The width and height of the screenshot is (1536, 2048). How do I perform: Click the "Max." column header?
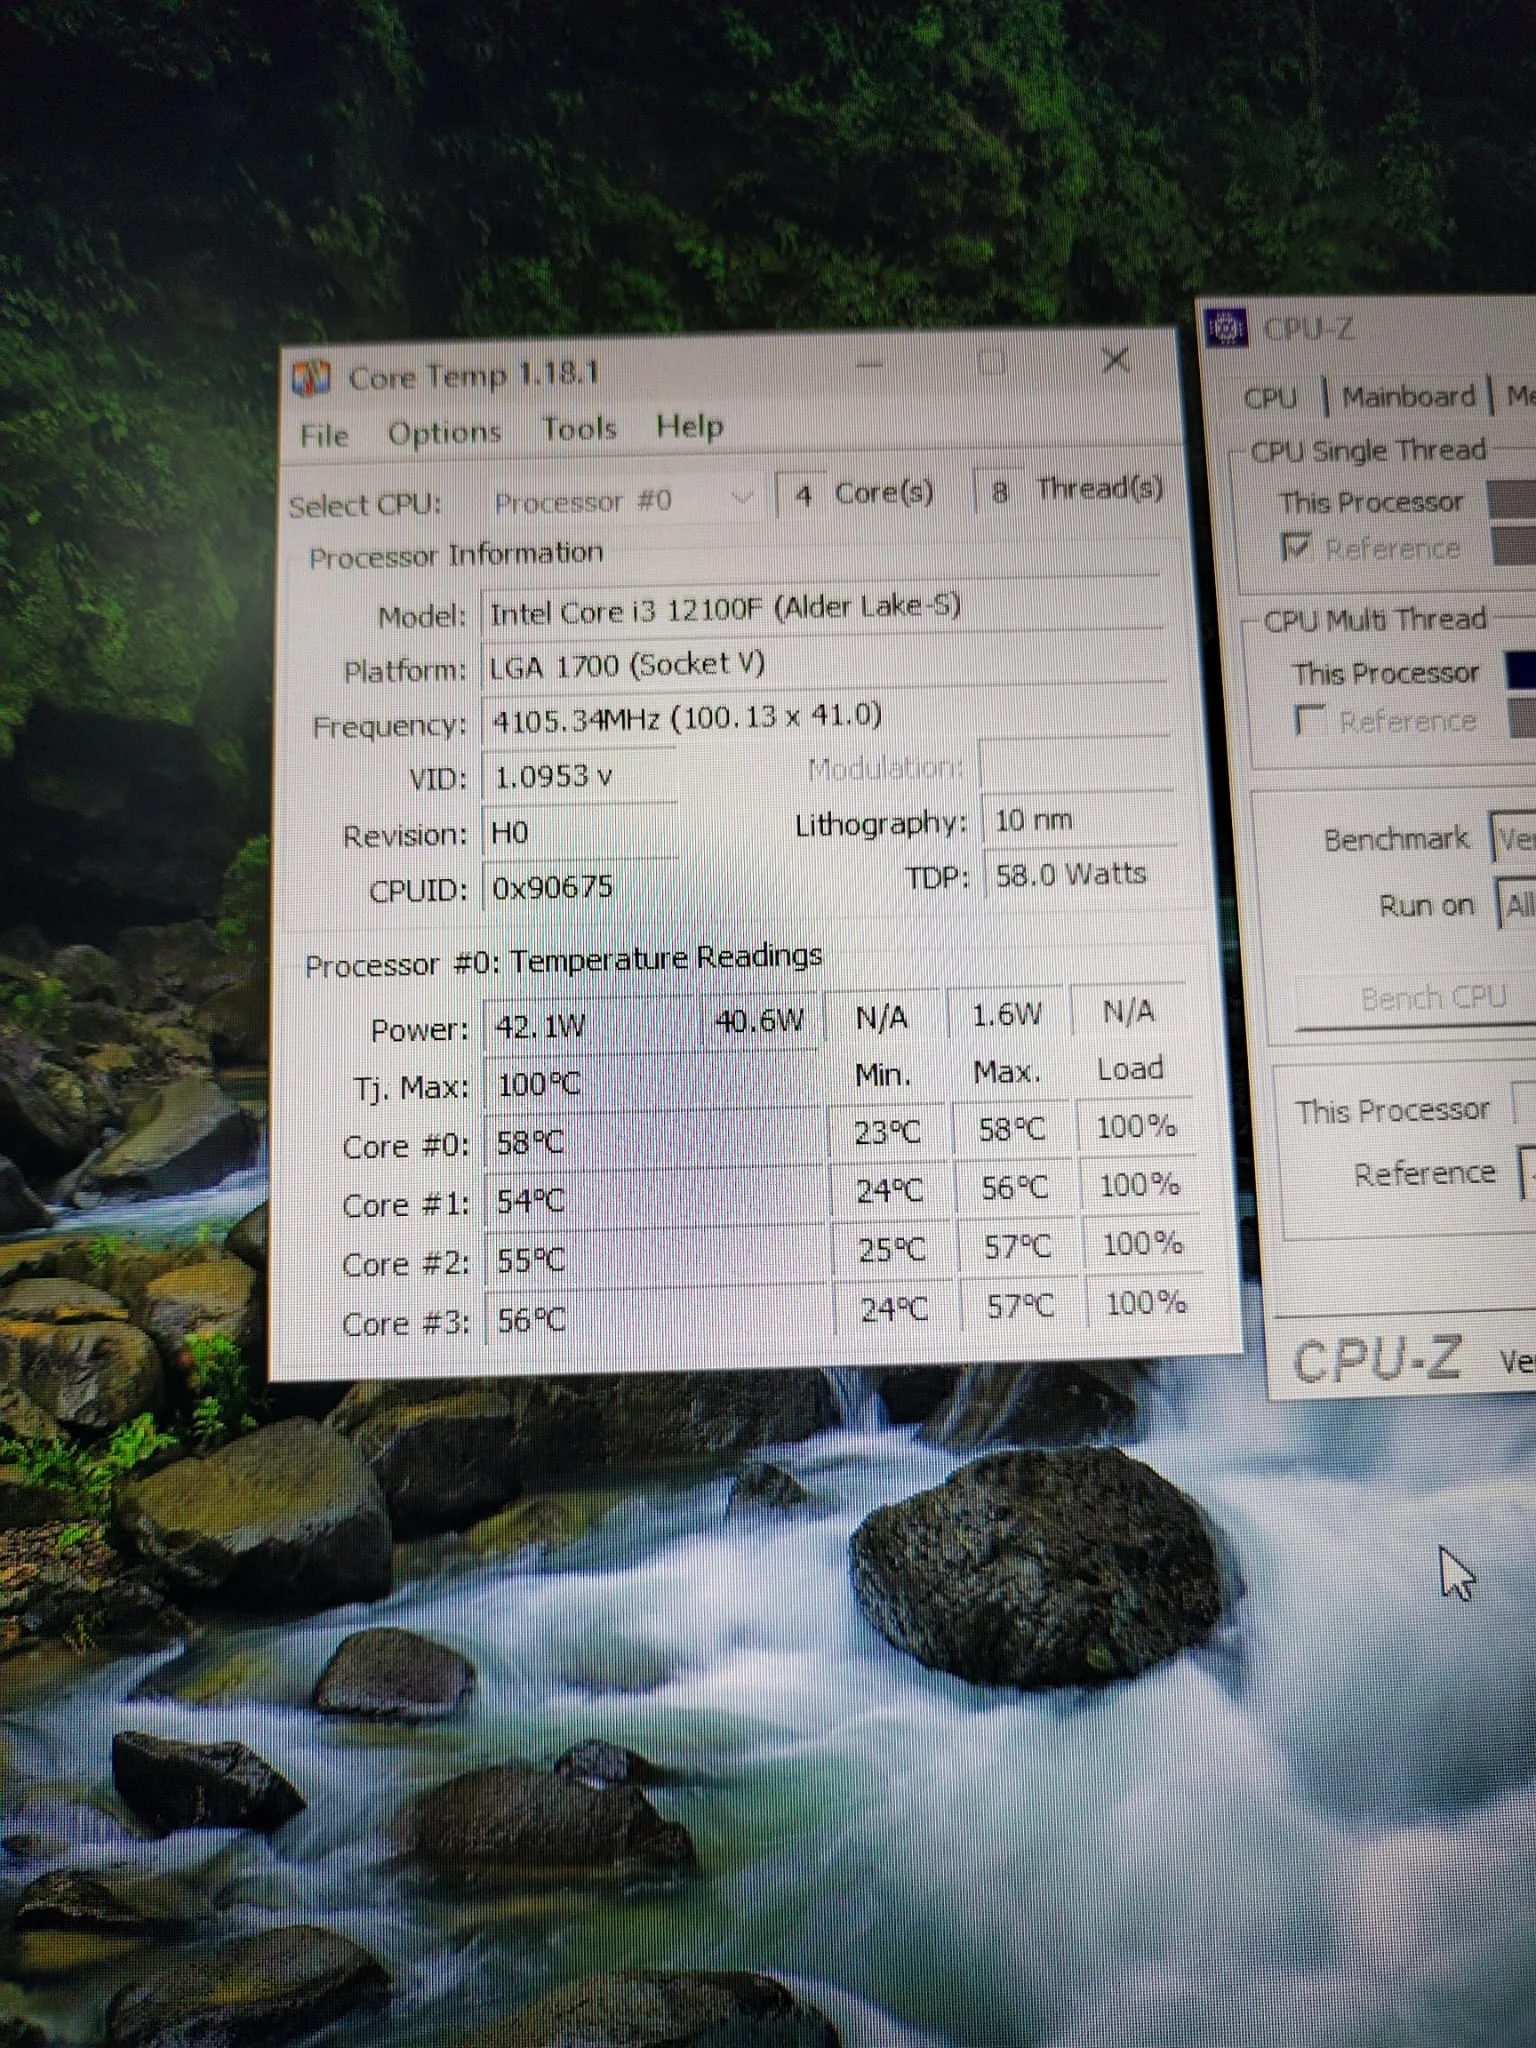[x=1007, y=1072]
